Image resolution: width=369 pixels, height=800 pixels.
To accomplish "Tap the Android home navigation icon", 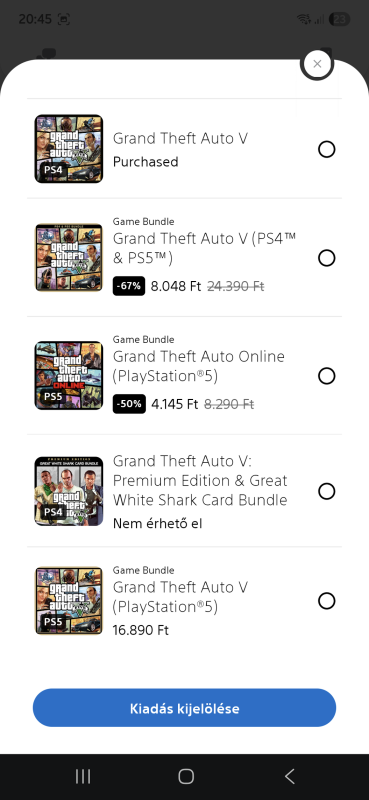I will (186, 777).
